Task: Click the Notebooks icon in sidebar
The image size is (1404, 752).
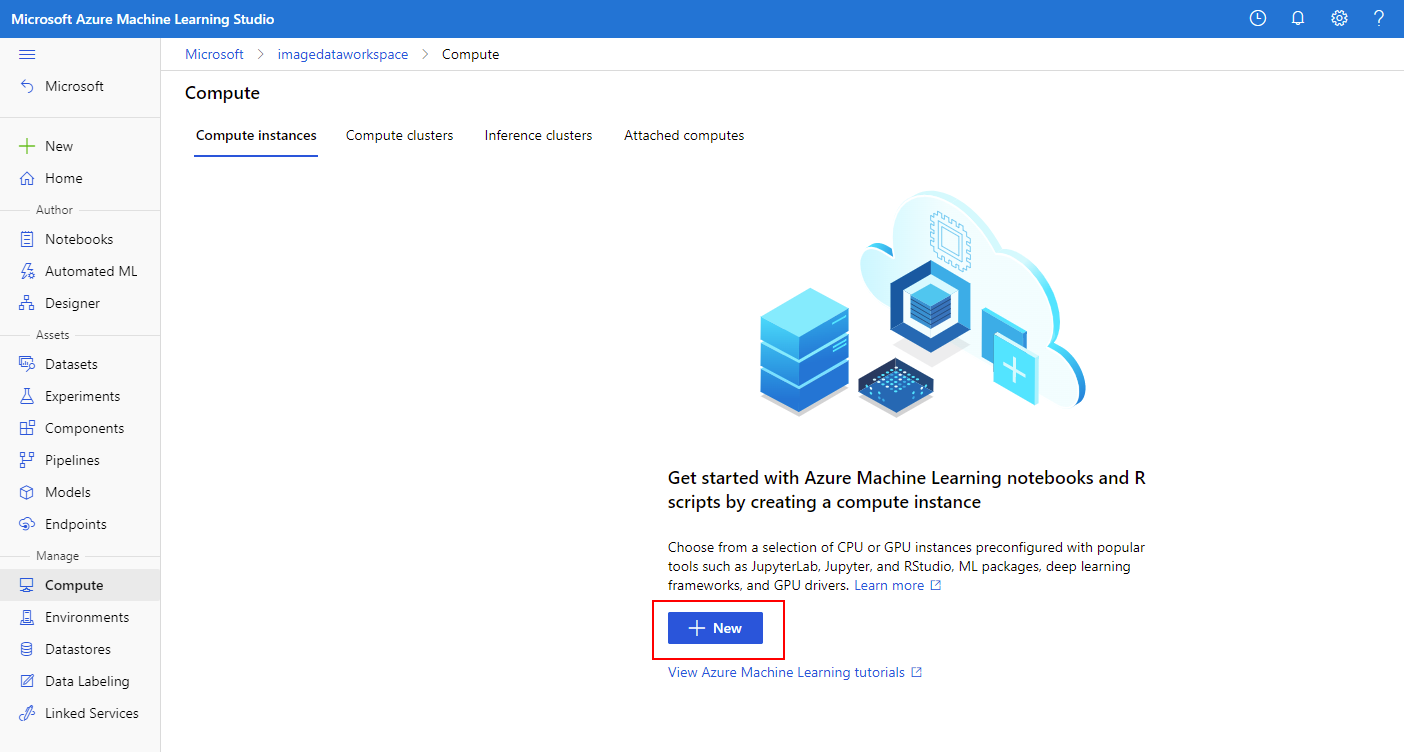Action: click(27, 239)
